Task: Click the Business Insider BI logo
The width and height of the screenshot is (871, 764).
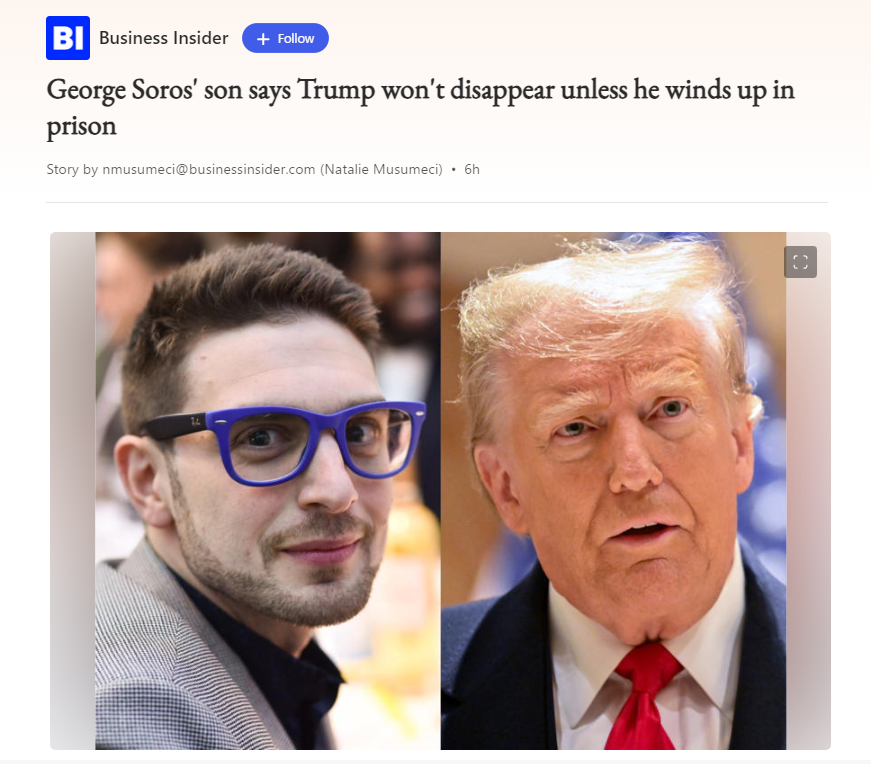Action: (x=68, y=38)
